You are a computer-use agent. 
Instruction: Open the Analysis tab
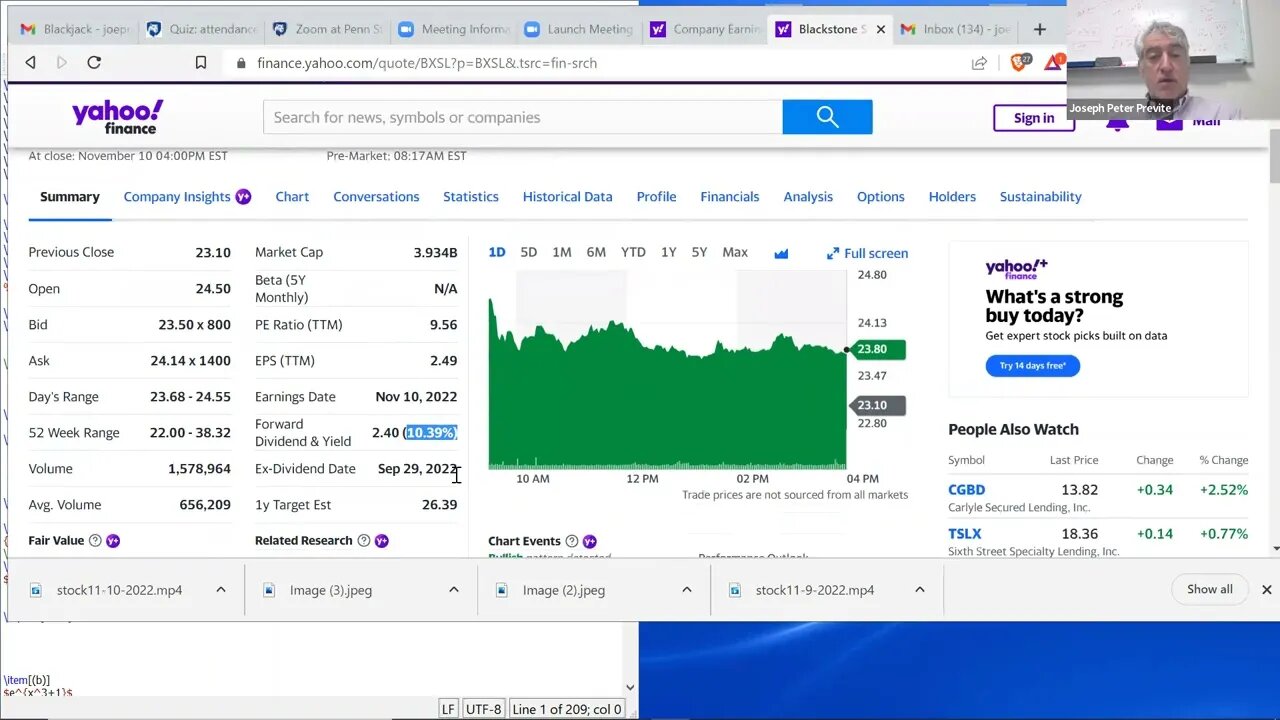tap(808, 197)
